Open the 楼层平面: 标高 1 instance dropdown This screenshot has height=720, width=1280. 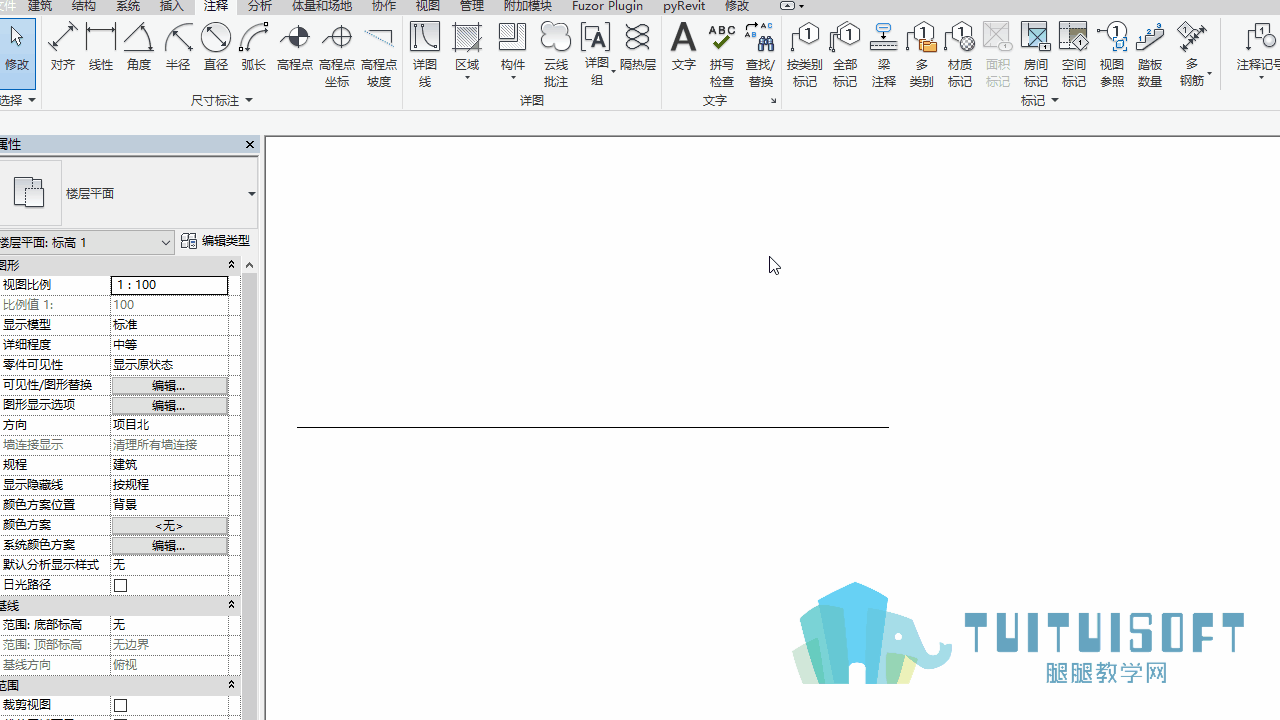[87, 242]
